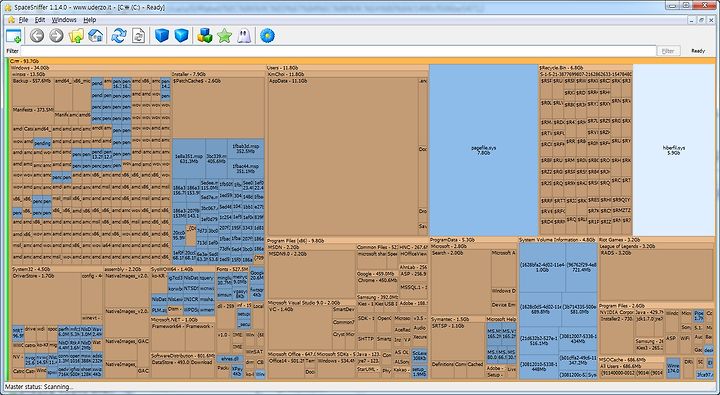The height and width of the screenshot is (395, 720).
Task: Click the C: 93.7Gb root header
Action: point(362,61)
